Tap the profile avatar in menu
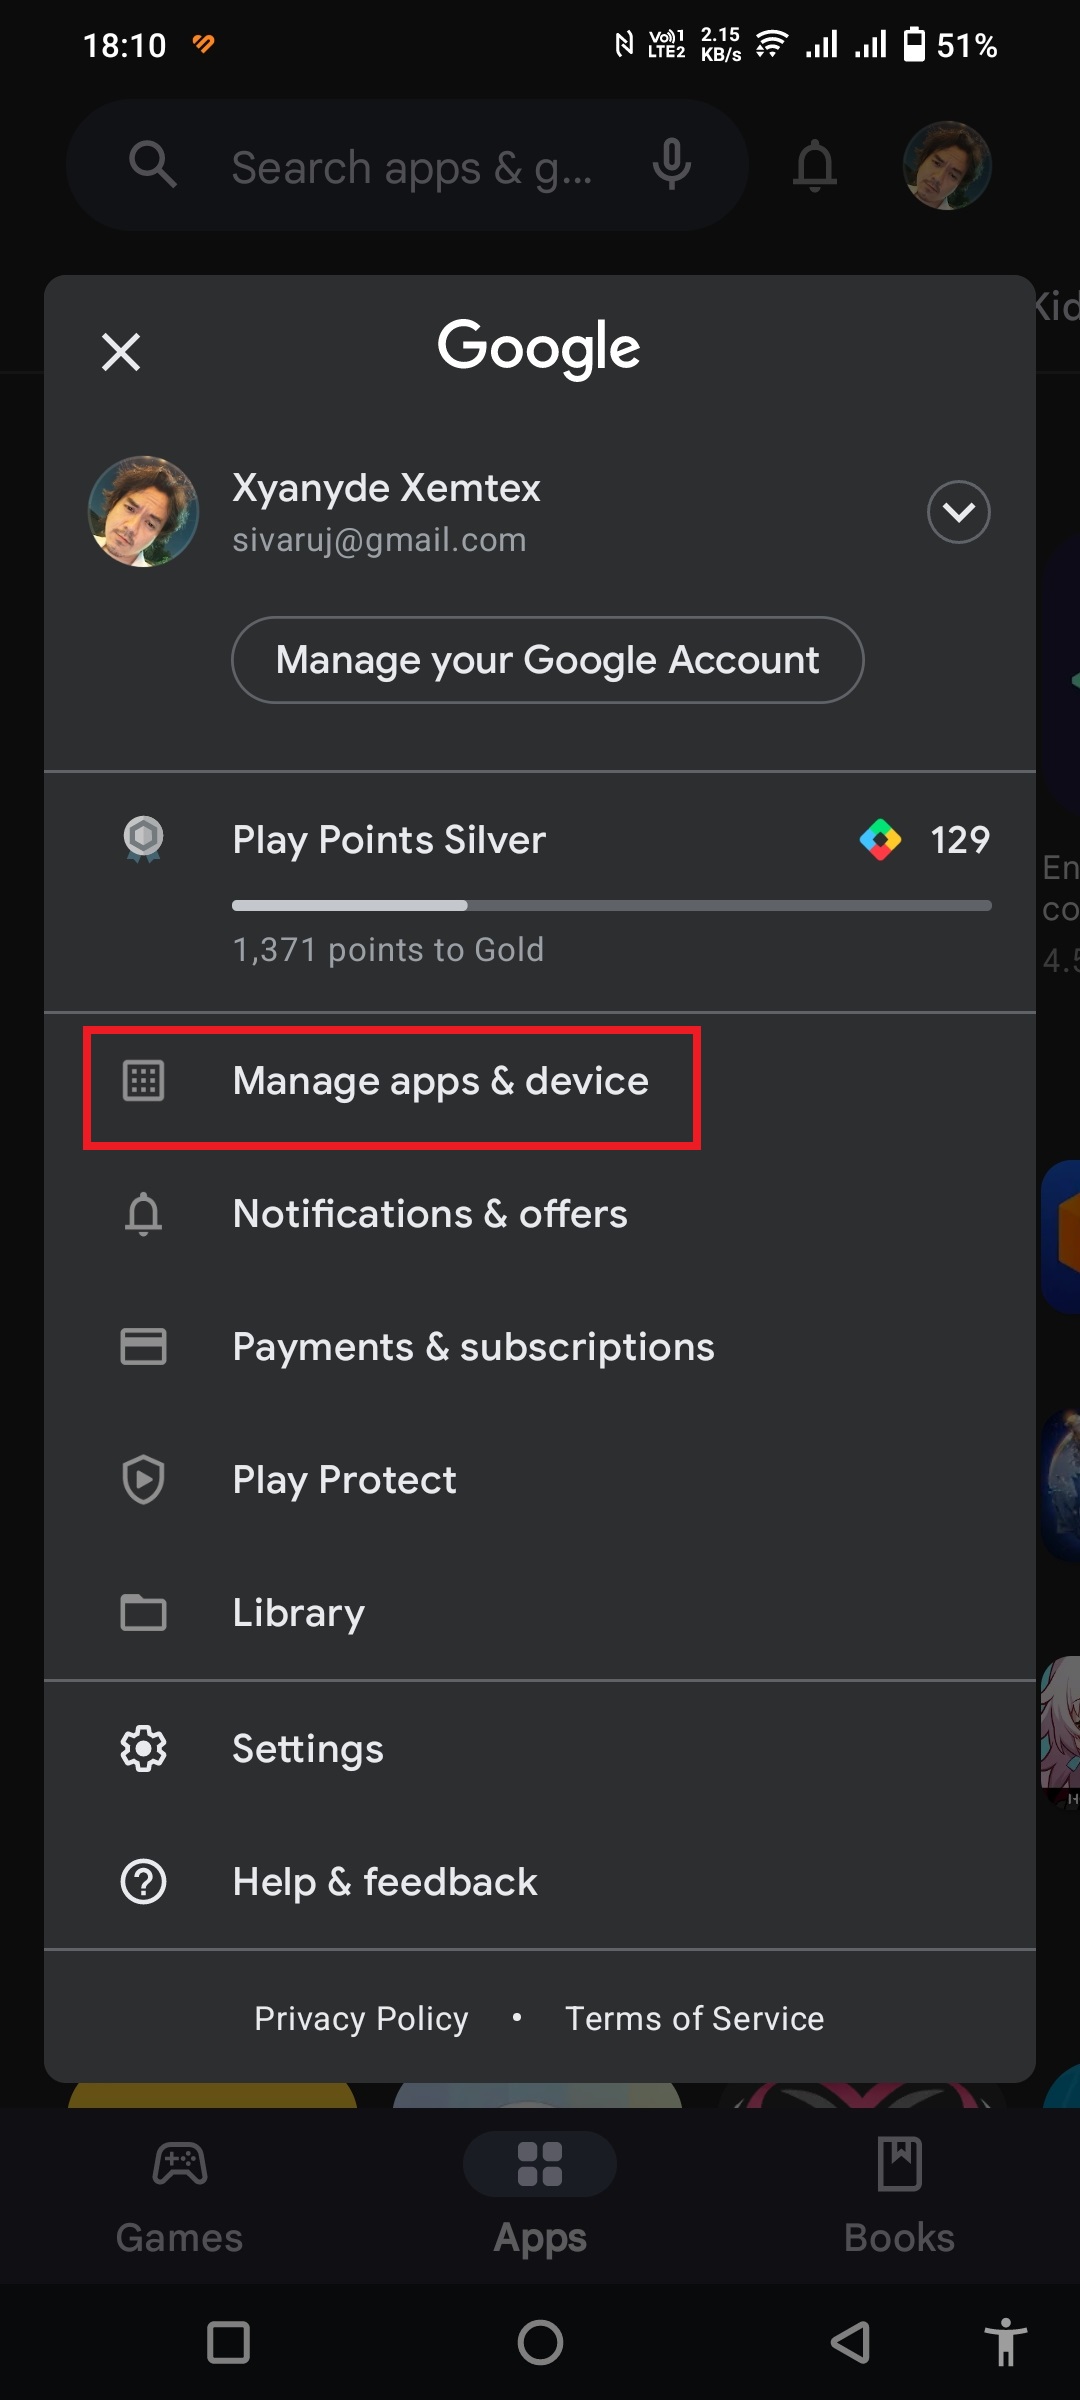Screen dimensions: 1080x2400 [x=143, y=512]
